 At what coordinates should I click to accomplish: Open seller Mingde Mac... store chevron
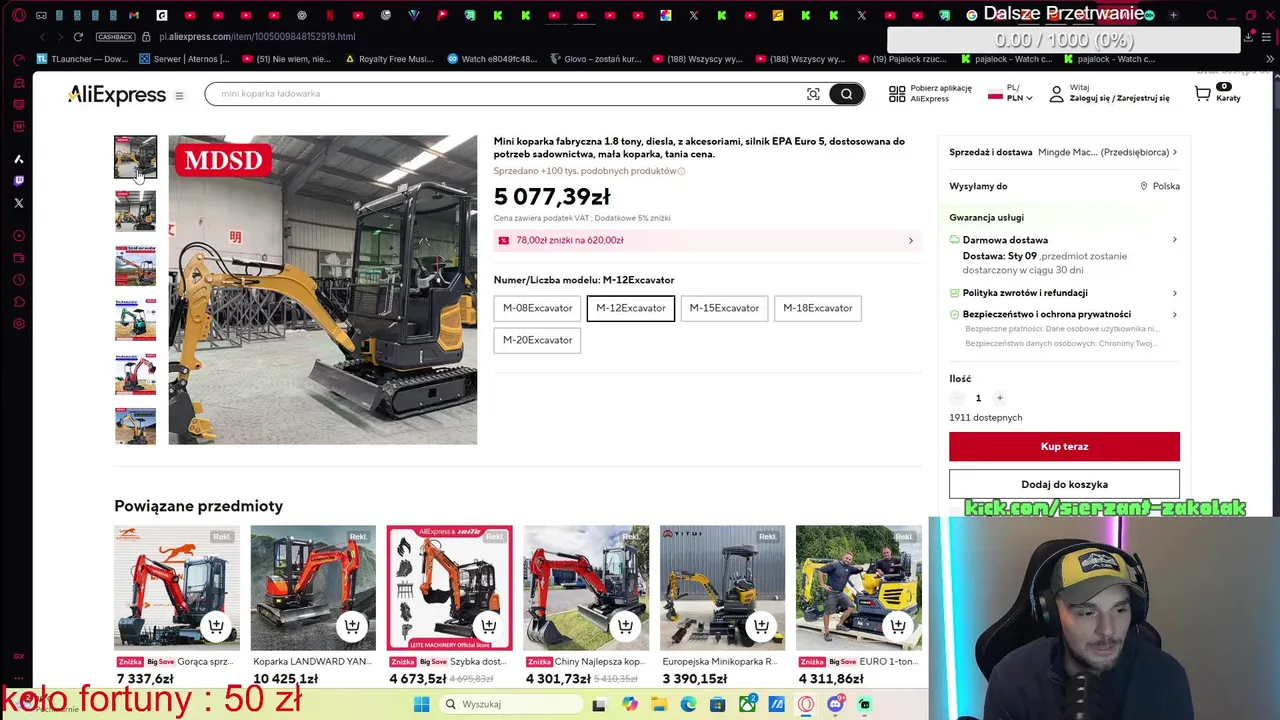[1175, 153]
